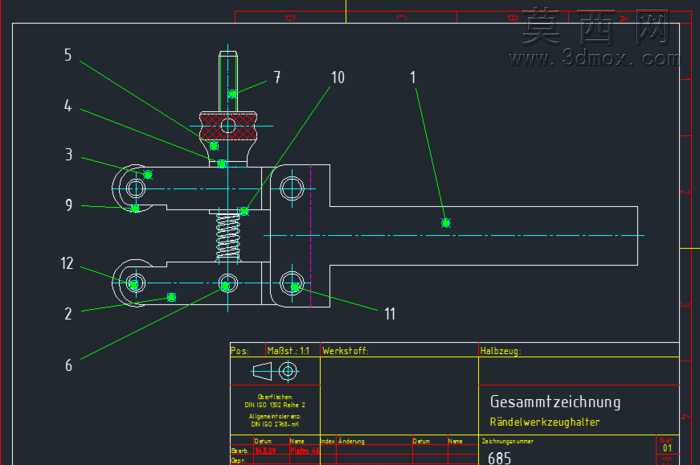Click sheet number '01' in title block
The width and height of the screenshot is (700, 465).
click(667, 448)
